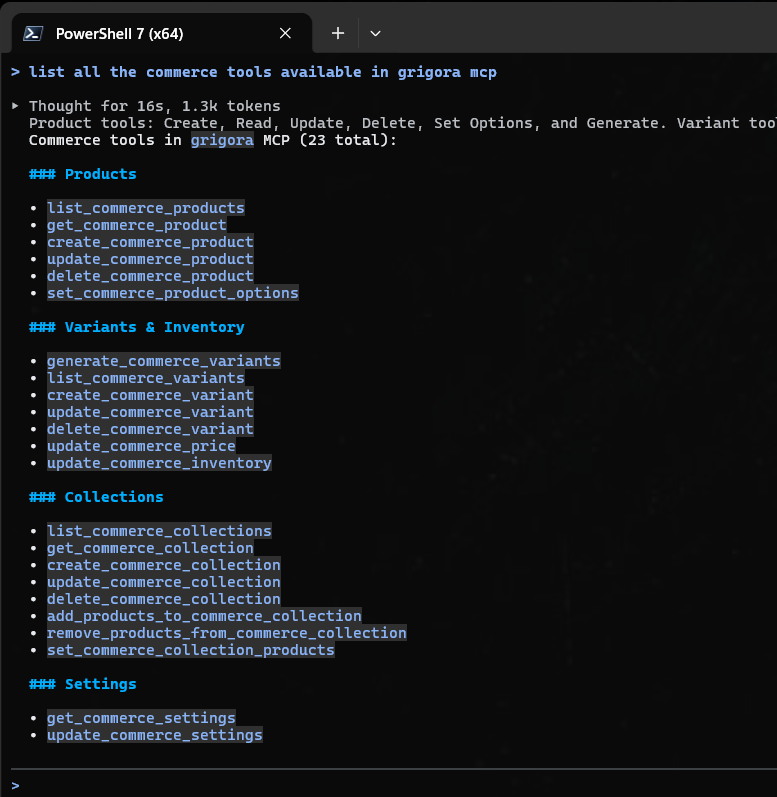Image resolution: width=777 pixels, height=797 pixels.
Task: Click 'create_commerce_product' entry
Action: (150, 242)
